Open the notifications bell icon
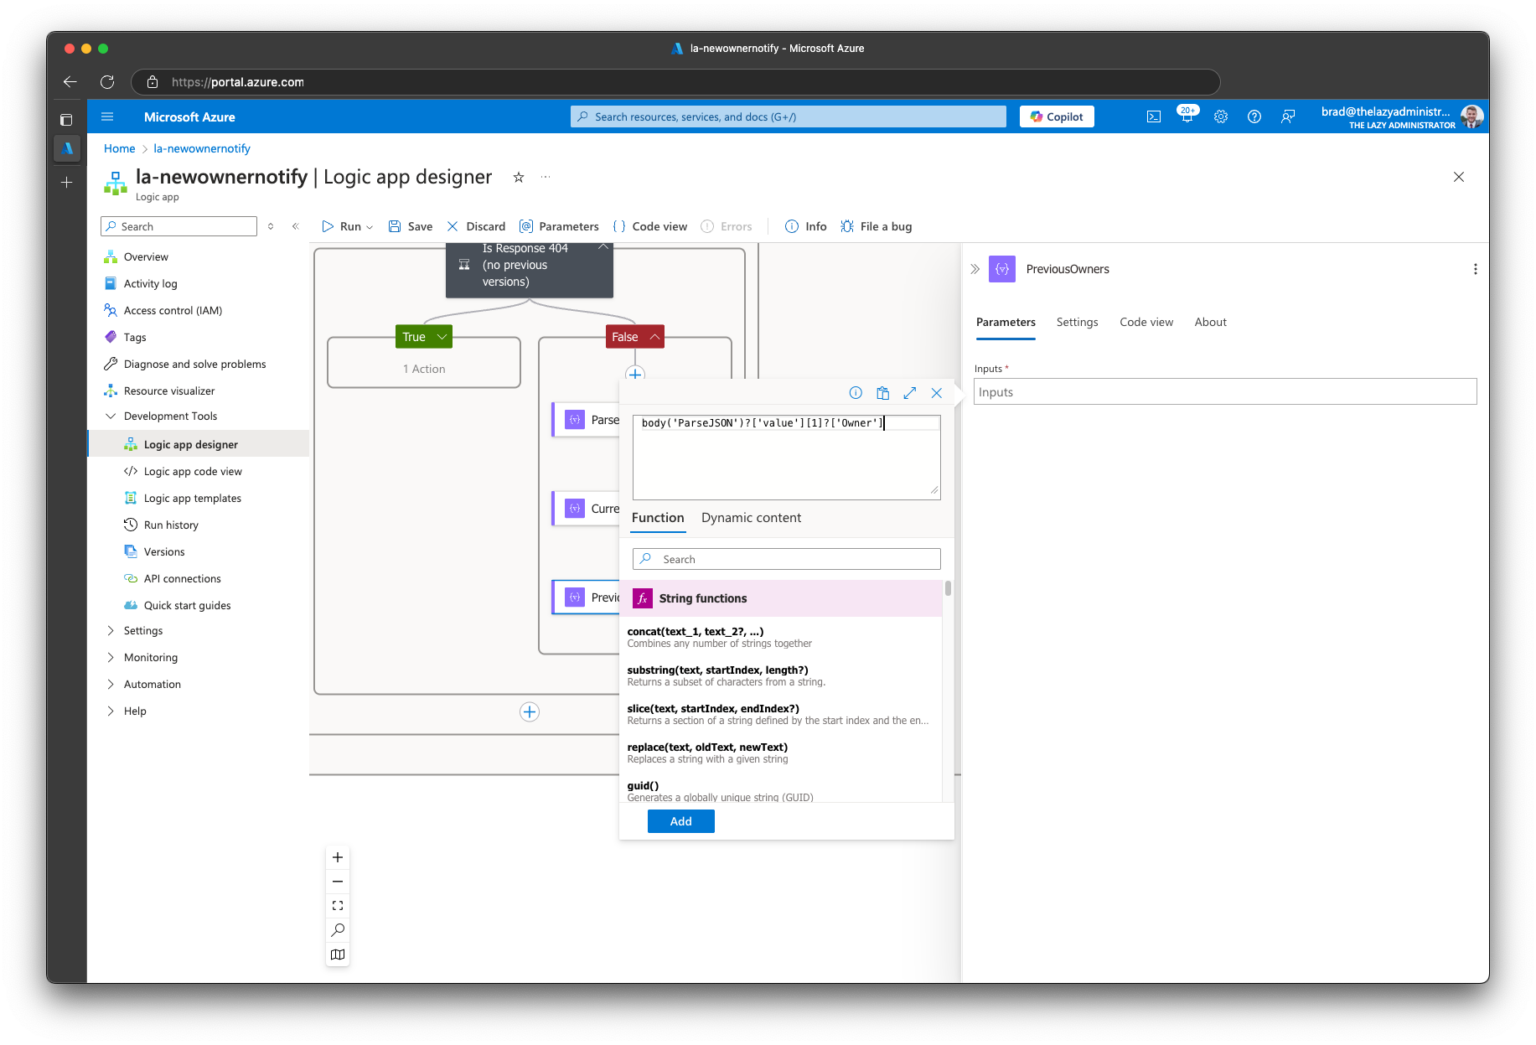Viewport: 1536px width, 1045px height. pyautogui.click(x=1187, y=117)
